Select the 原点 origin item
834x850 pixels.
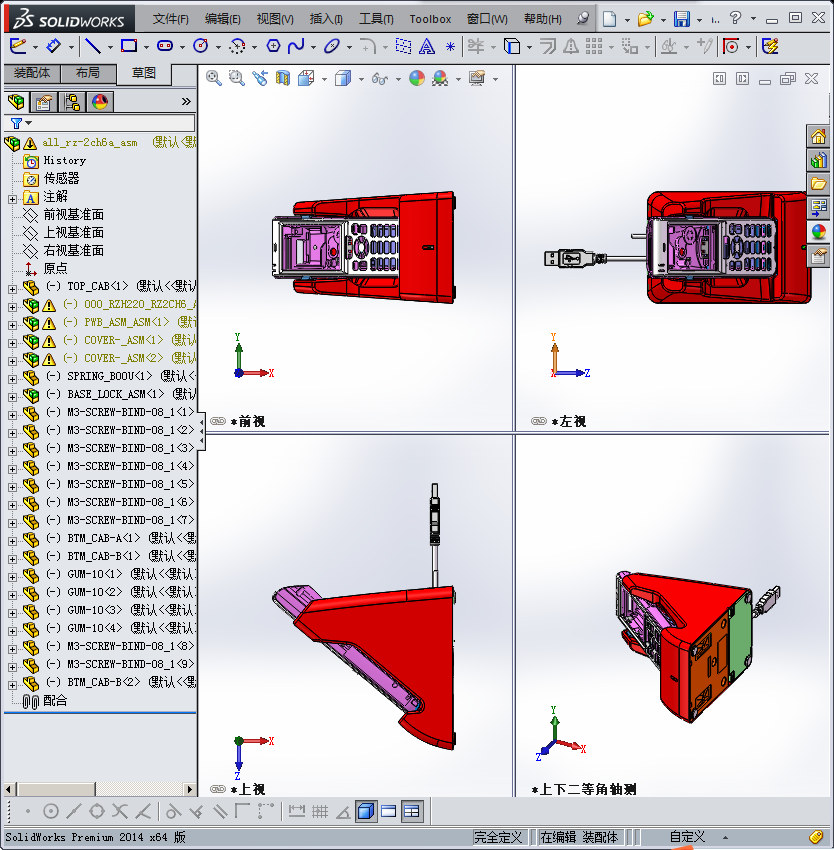pyautogui.click(x=55, y=268)
